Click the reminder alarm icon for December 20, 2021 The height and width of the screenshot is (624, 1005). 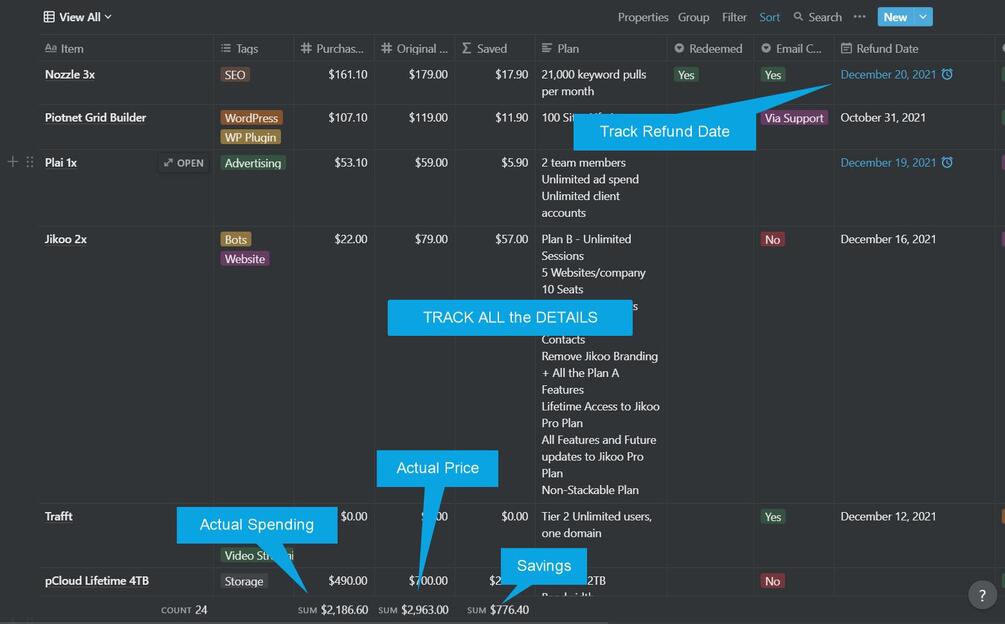(x=947, y=74)
